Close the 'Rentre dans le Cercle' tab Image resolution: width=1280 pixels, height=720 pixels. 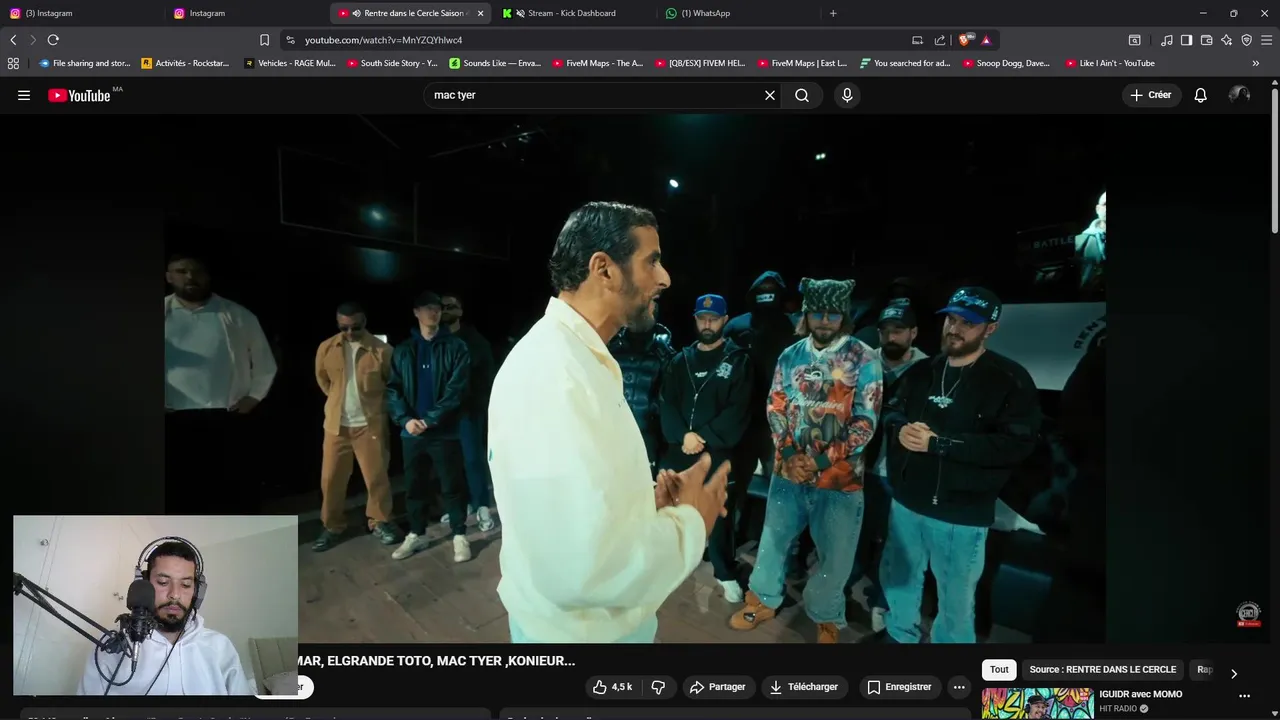click(x=481, y=13)
